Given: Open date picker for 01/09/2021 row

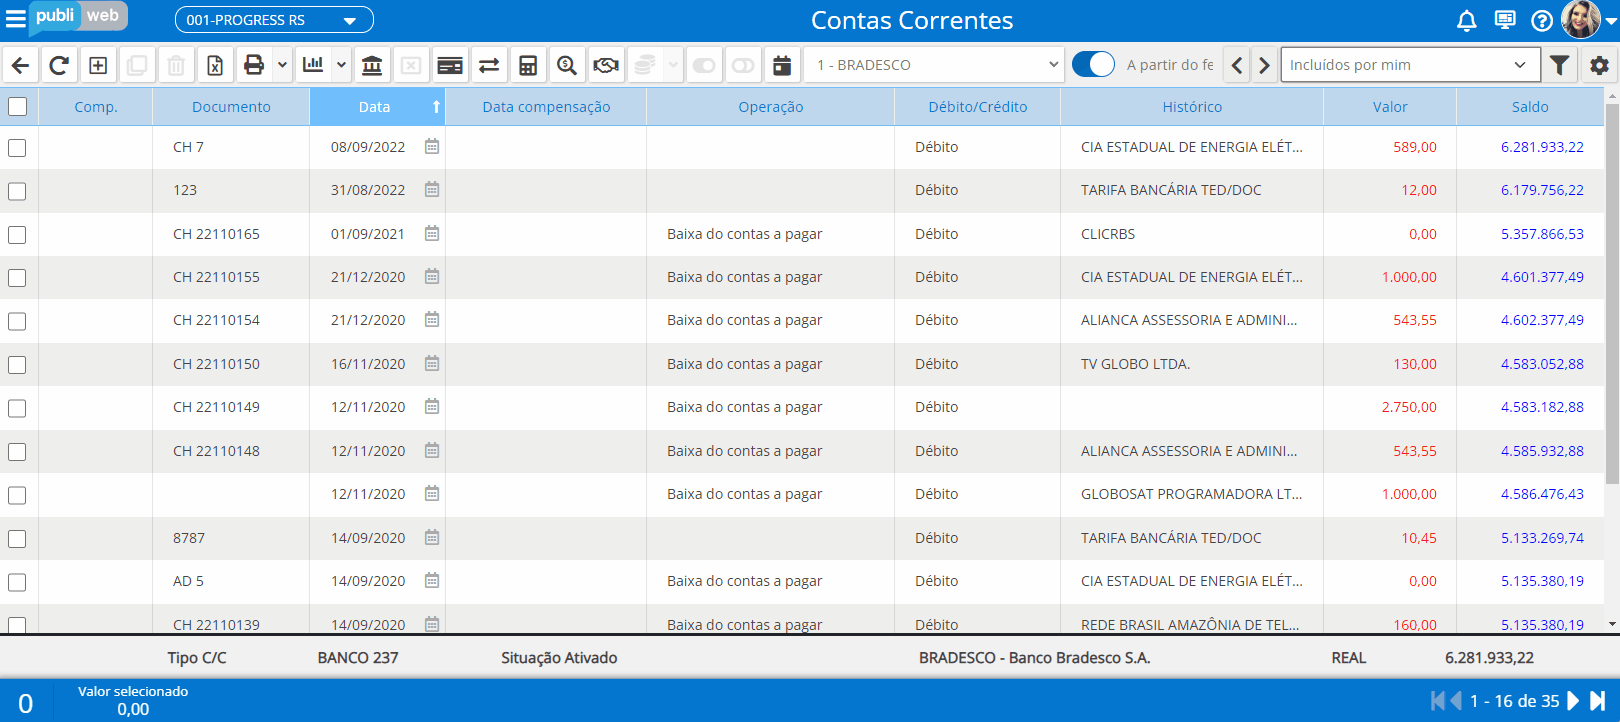Looking at the screenshot, I should tap(432, 234).
